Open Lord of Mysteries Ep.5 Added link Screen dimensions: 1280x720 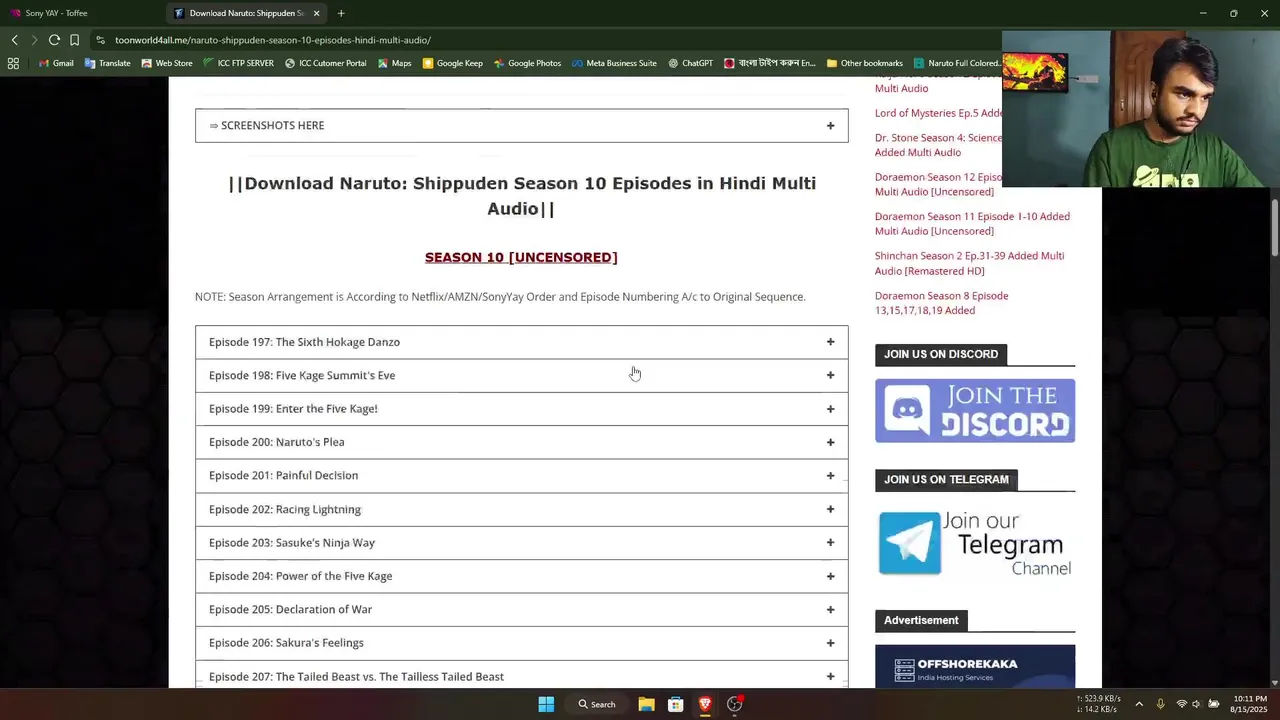[x=938, y=113]
